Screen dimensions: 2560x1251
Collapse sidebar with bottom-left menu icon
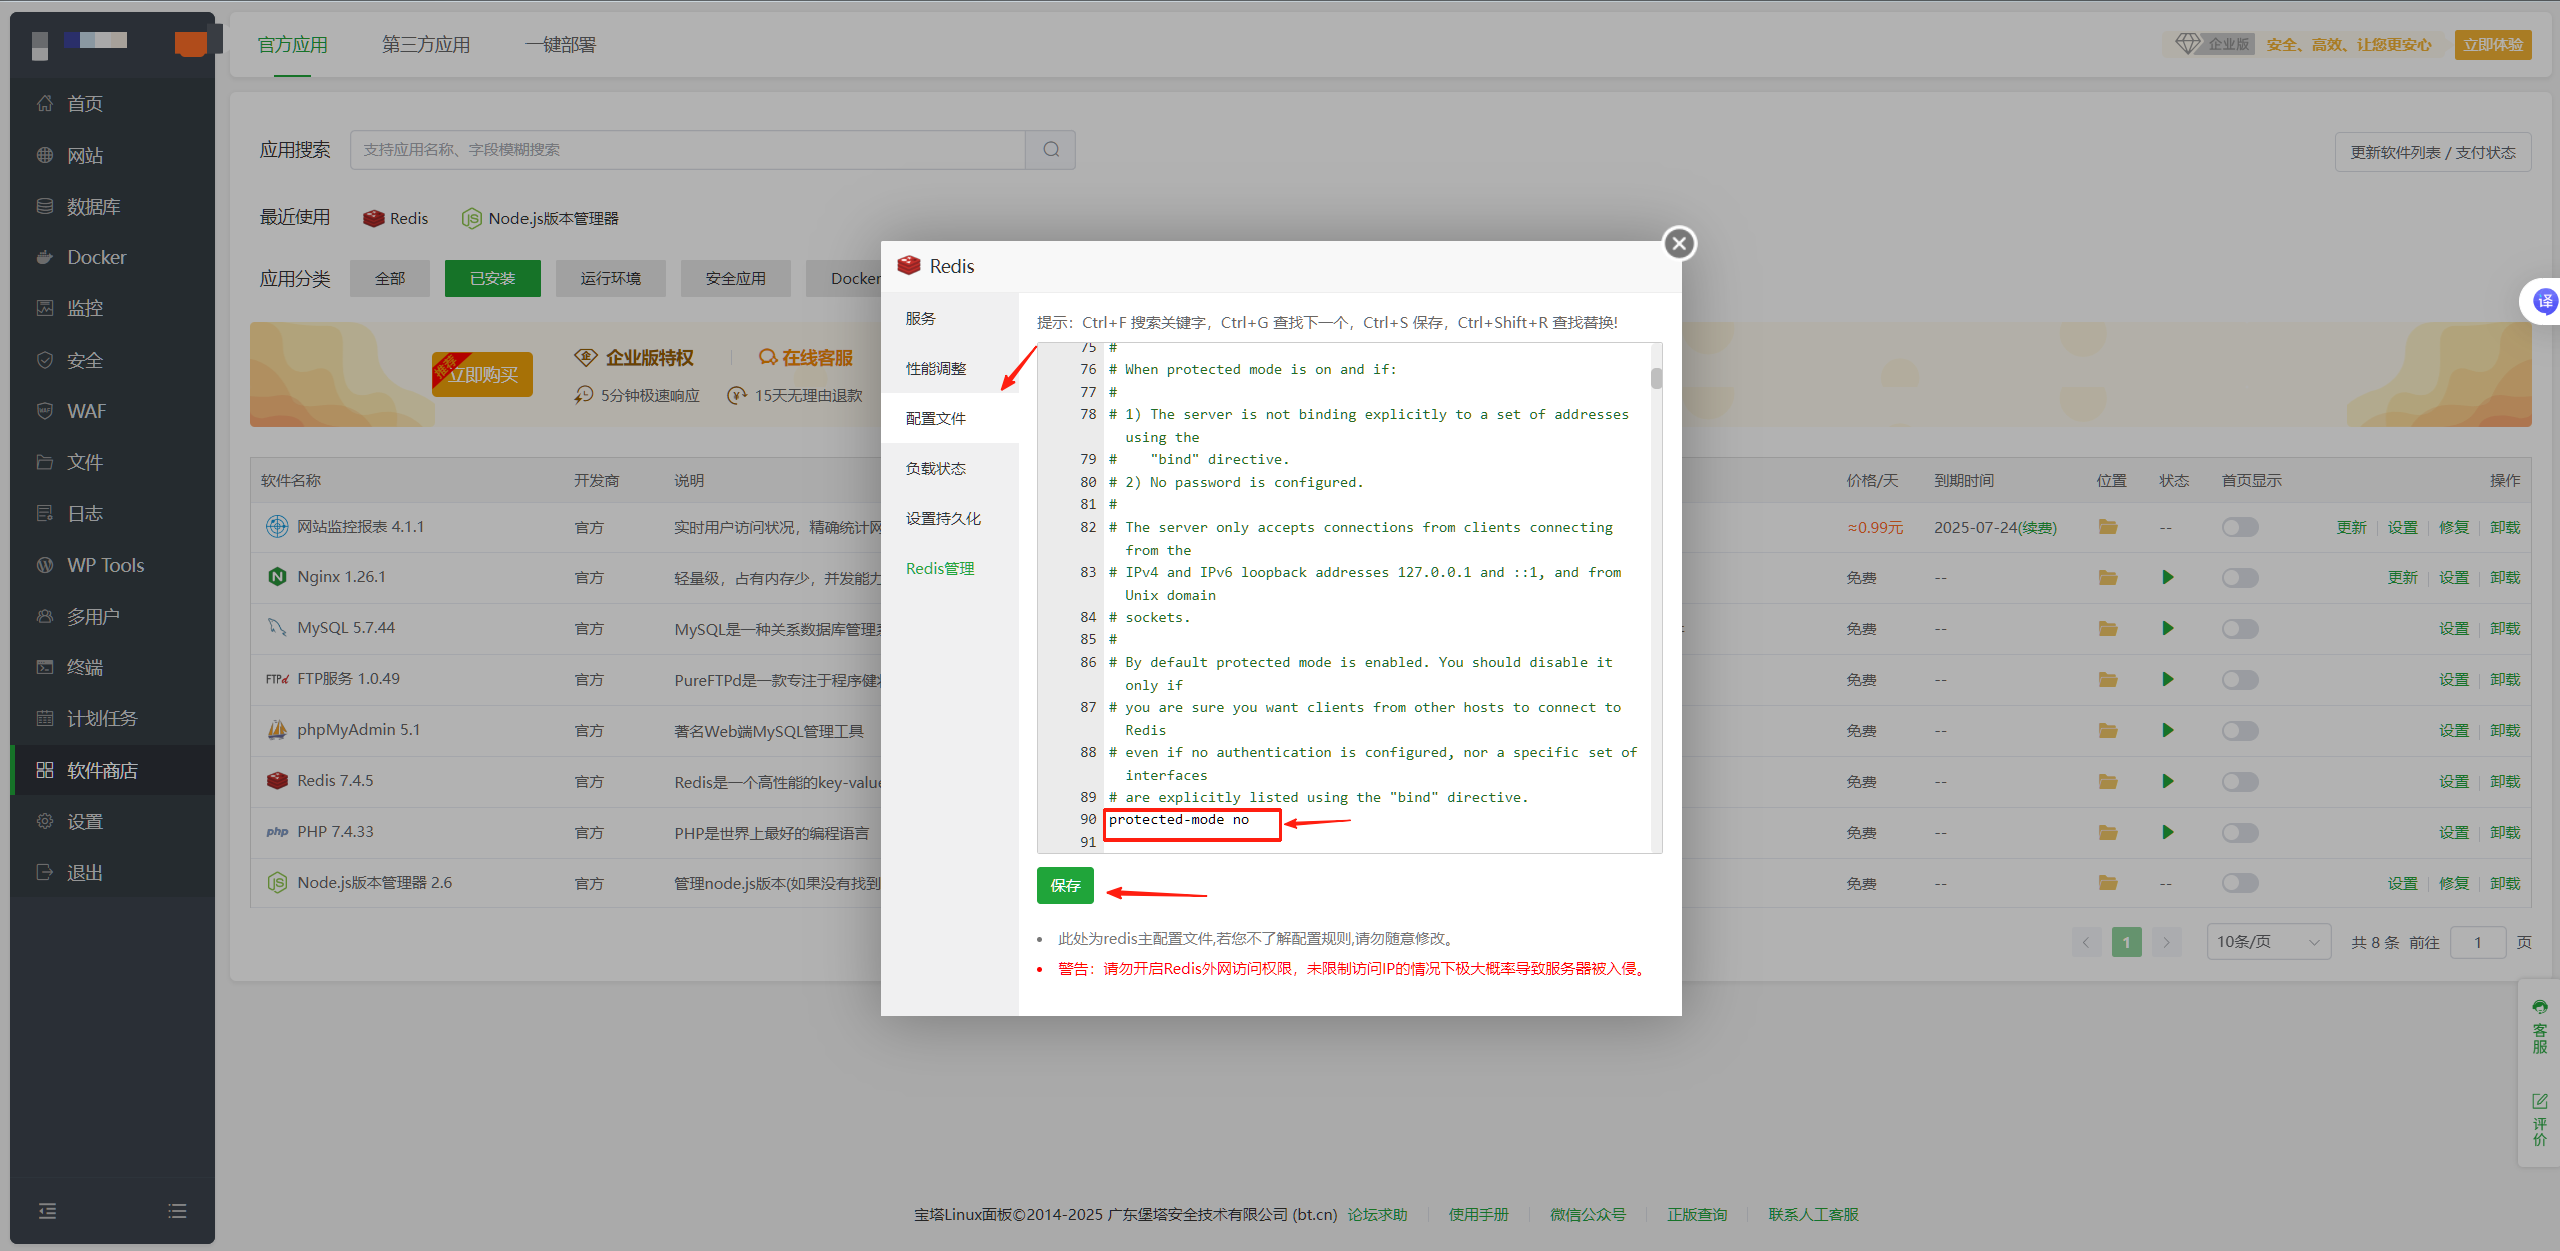(47, 1211)
